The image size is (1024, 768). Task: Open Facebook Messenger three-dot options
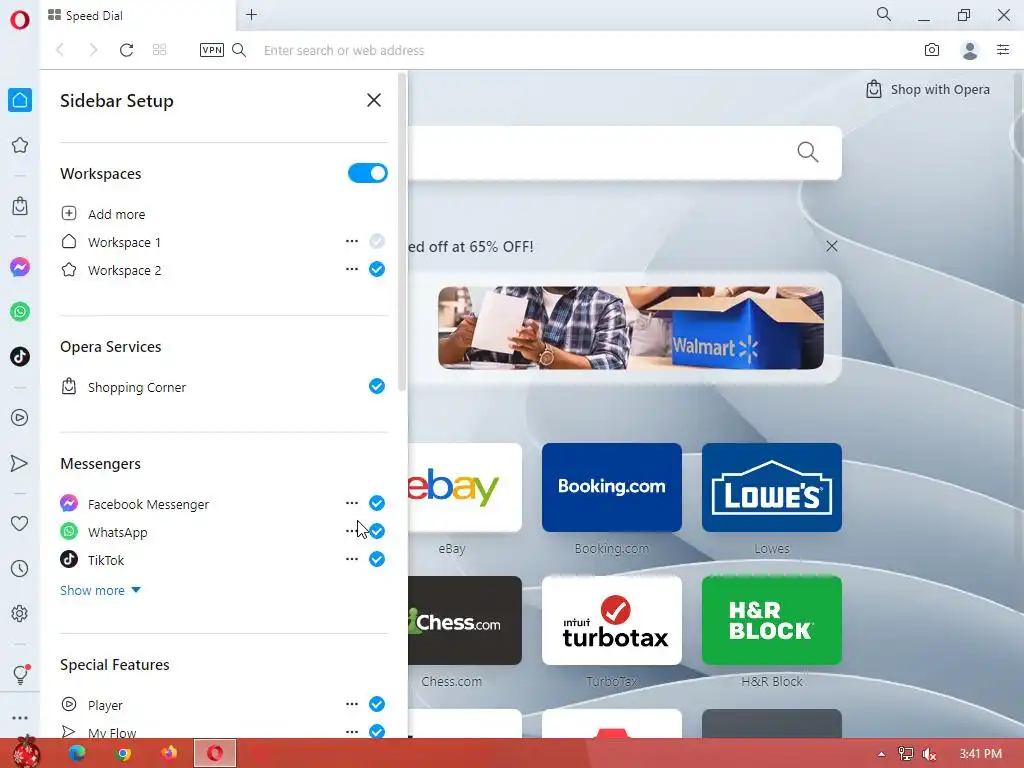tap(351, 503)
